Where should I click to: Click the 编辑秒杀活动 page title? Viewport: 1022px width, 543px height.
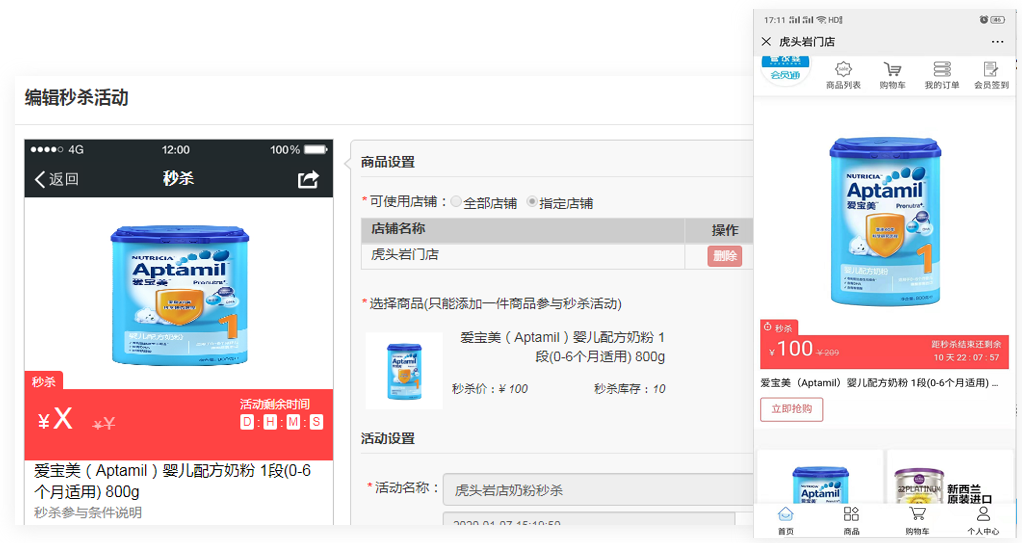(x=76, y=98)
